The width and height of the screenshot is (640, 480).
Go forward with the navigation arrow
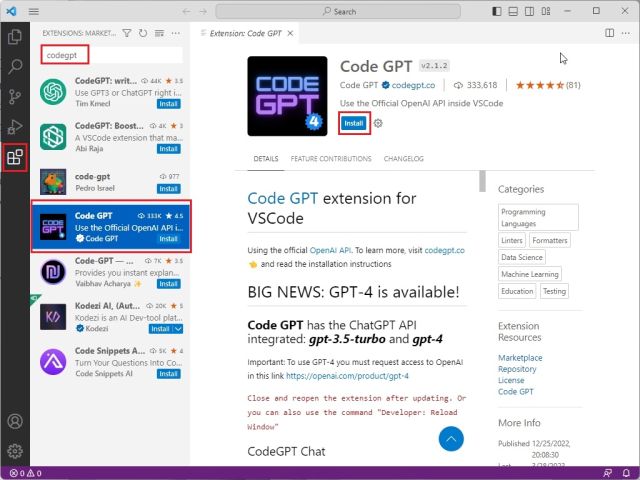click(203, 11)
